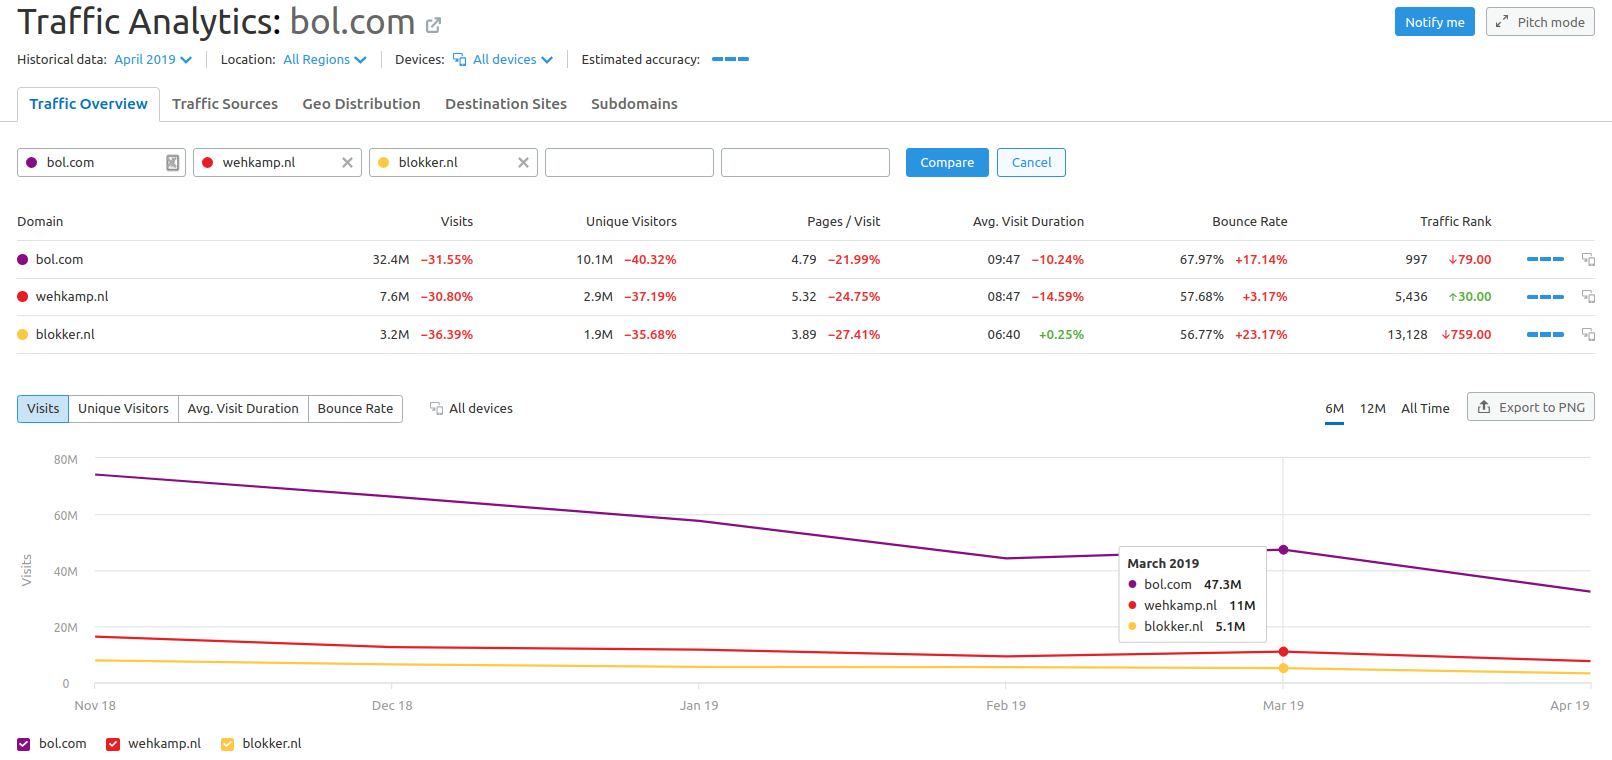Click the Pitch mode button
Screen dimensions: 1612x760
tap(1540, 22)
